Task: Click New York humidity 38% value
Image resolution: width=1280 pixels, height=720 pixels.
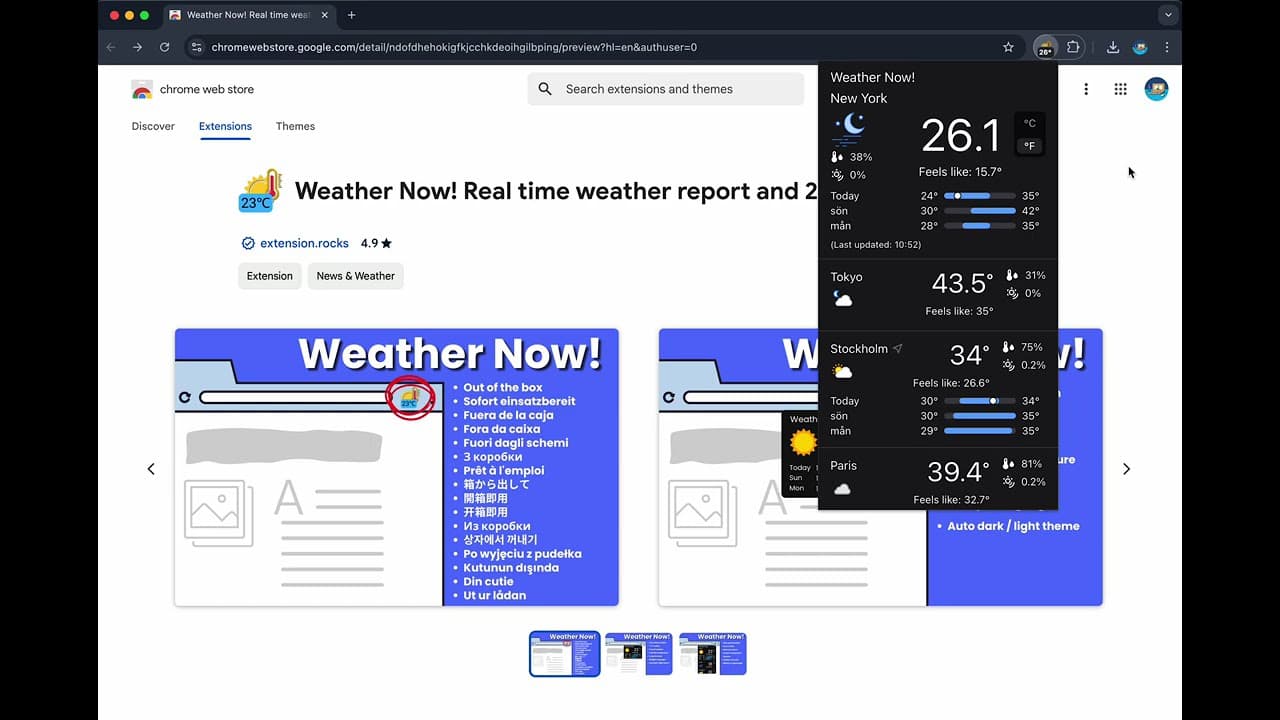Action: coord(860,157)
